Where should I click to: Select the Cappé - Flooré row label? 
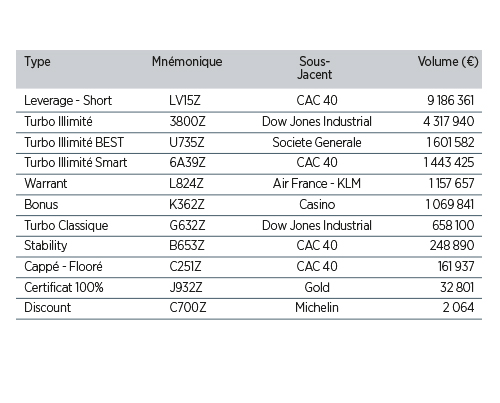pyautogui.click(x=63, y=267)
